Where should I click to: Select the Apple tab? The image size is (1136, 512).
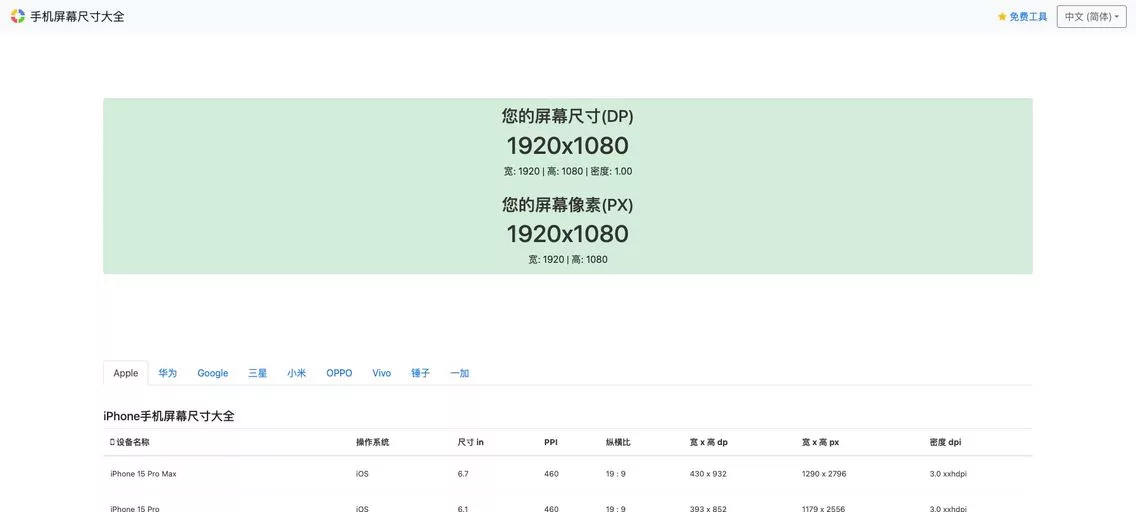point(125,373)
